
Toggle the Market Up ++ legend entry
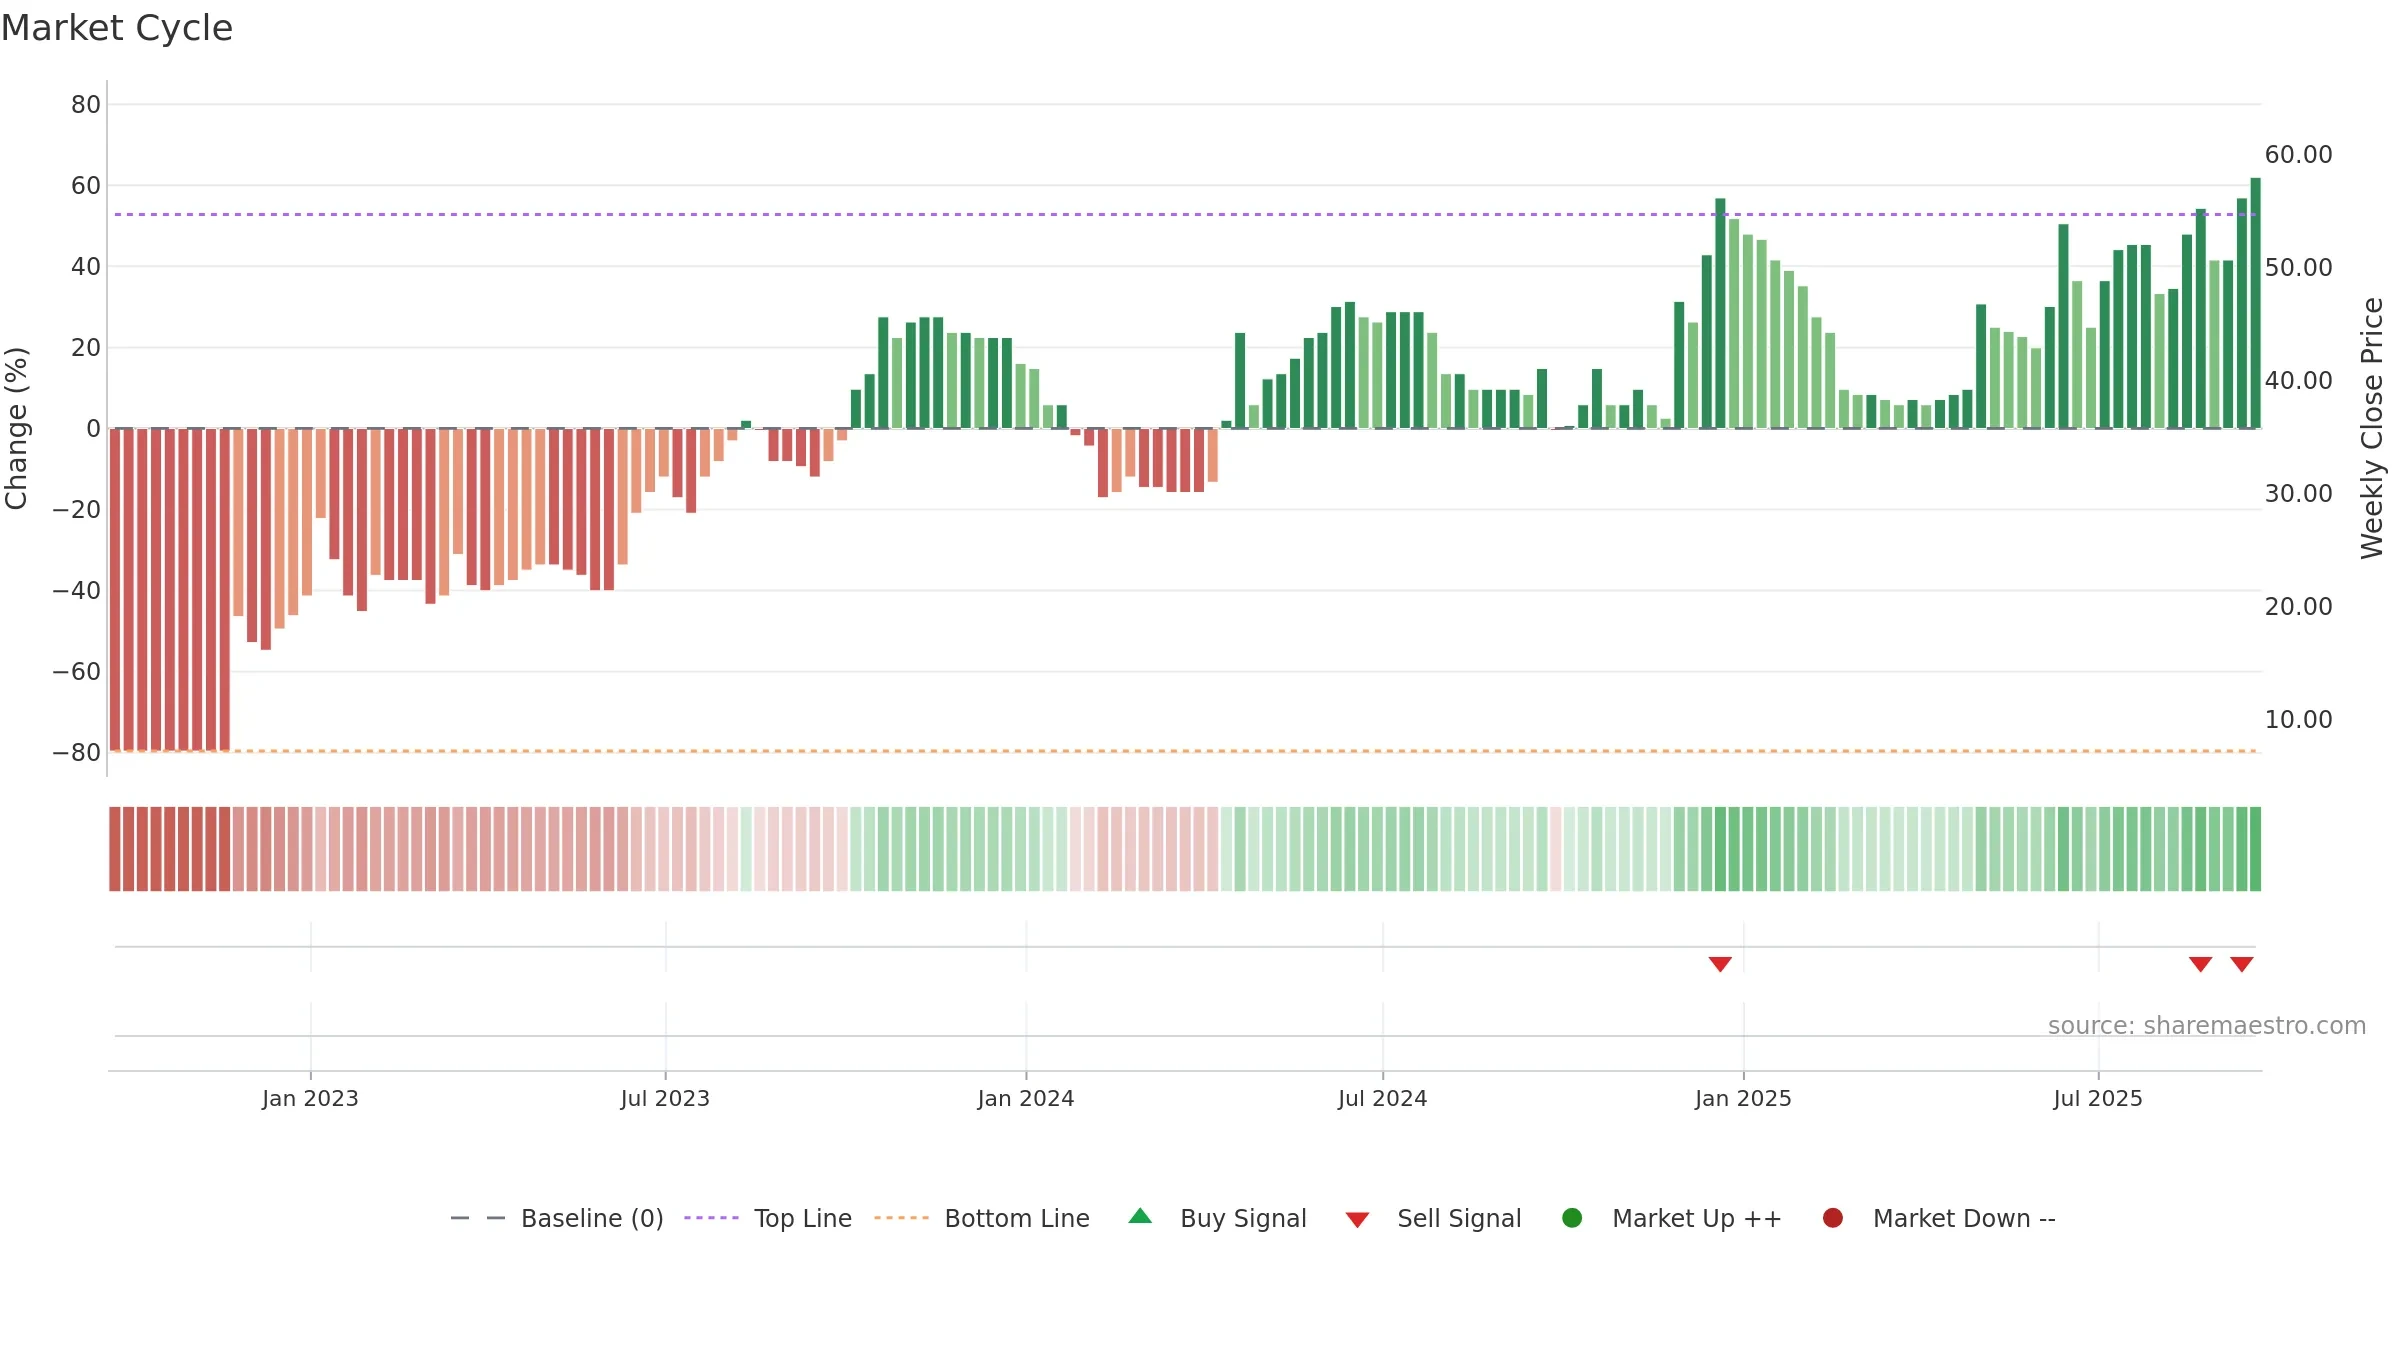1672,1218
